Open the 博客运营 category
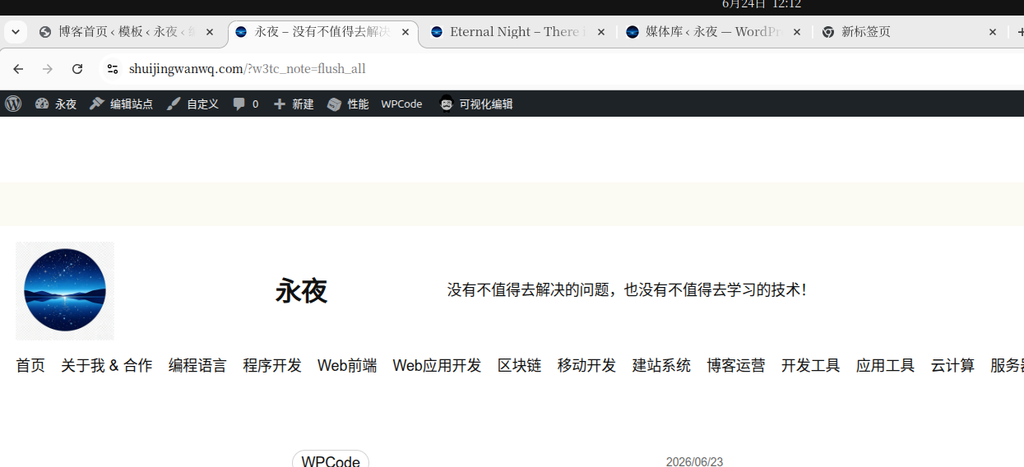This screenshot has width=1024, height=467. click(x=736, y=366)
